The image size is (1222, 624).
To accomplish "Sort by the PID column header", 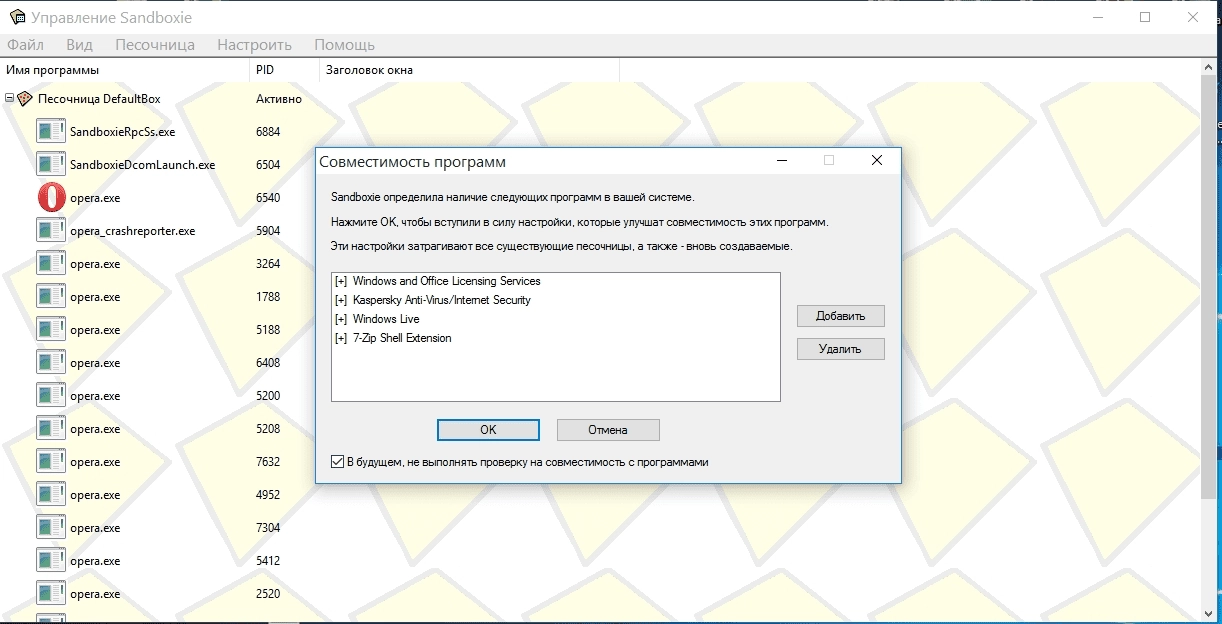I will tap(285, 70).
